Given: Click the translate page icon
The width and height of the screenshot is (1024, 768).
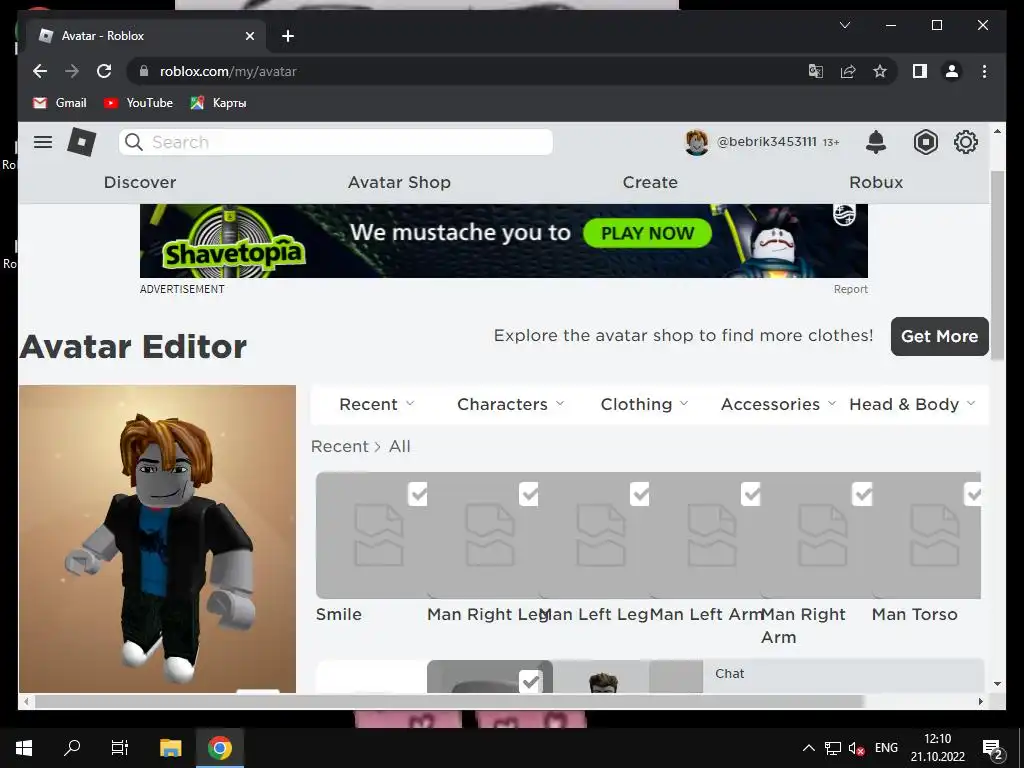Looking at the screenshot, I should 816,71.
